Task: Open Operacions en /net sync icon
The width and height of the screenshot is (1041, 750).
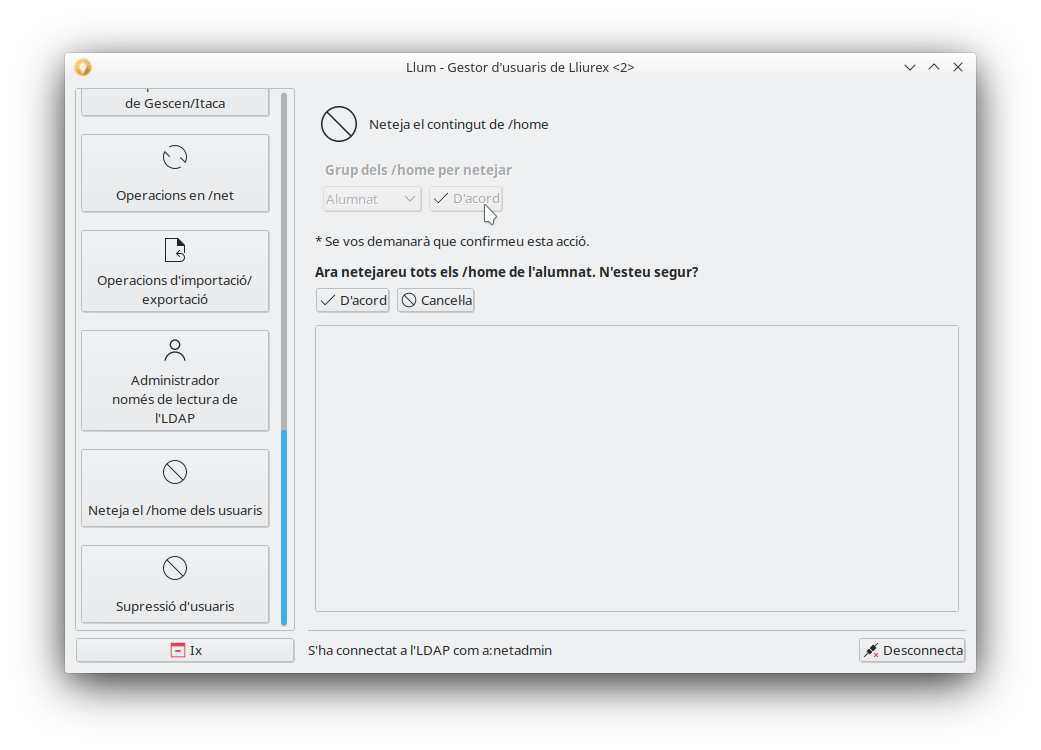Action: click(175, 158)
